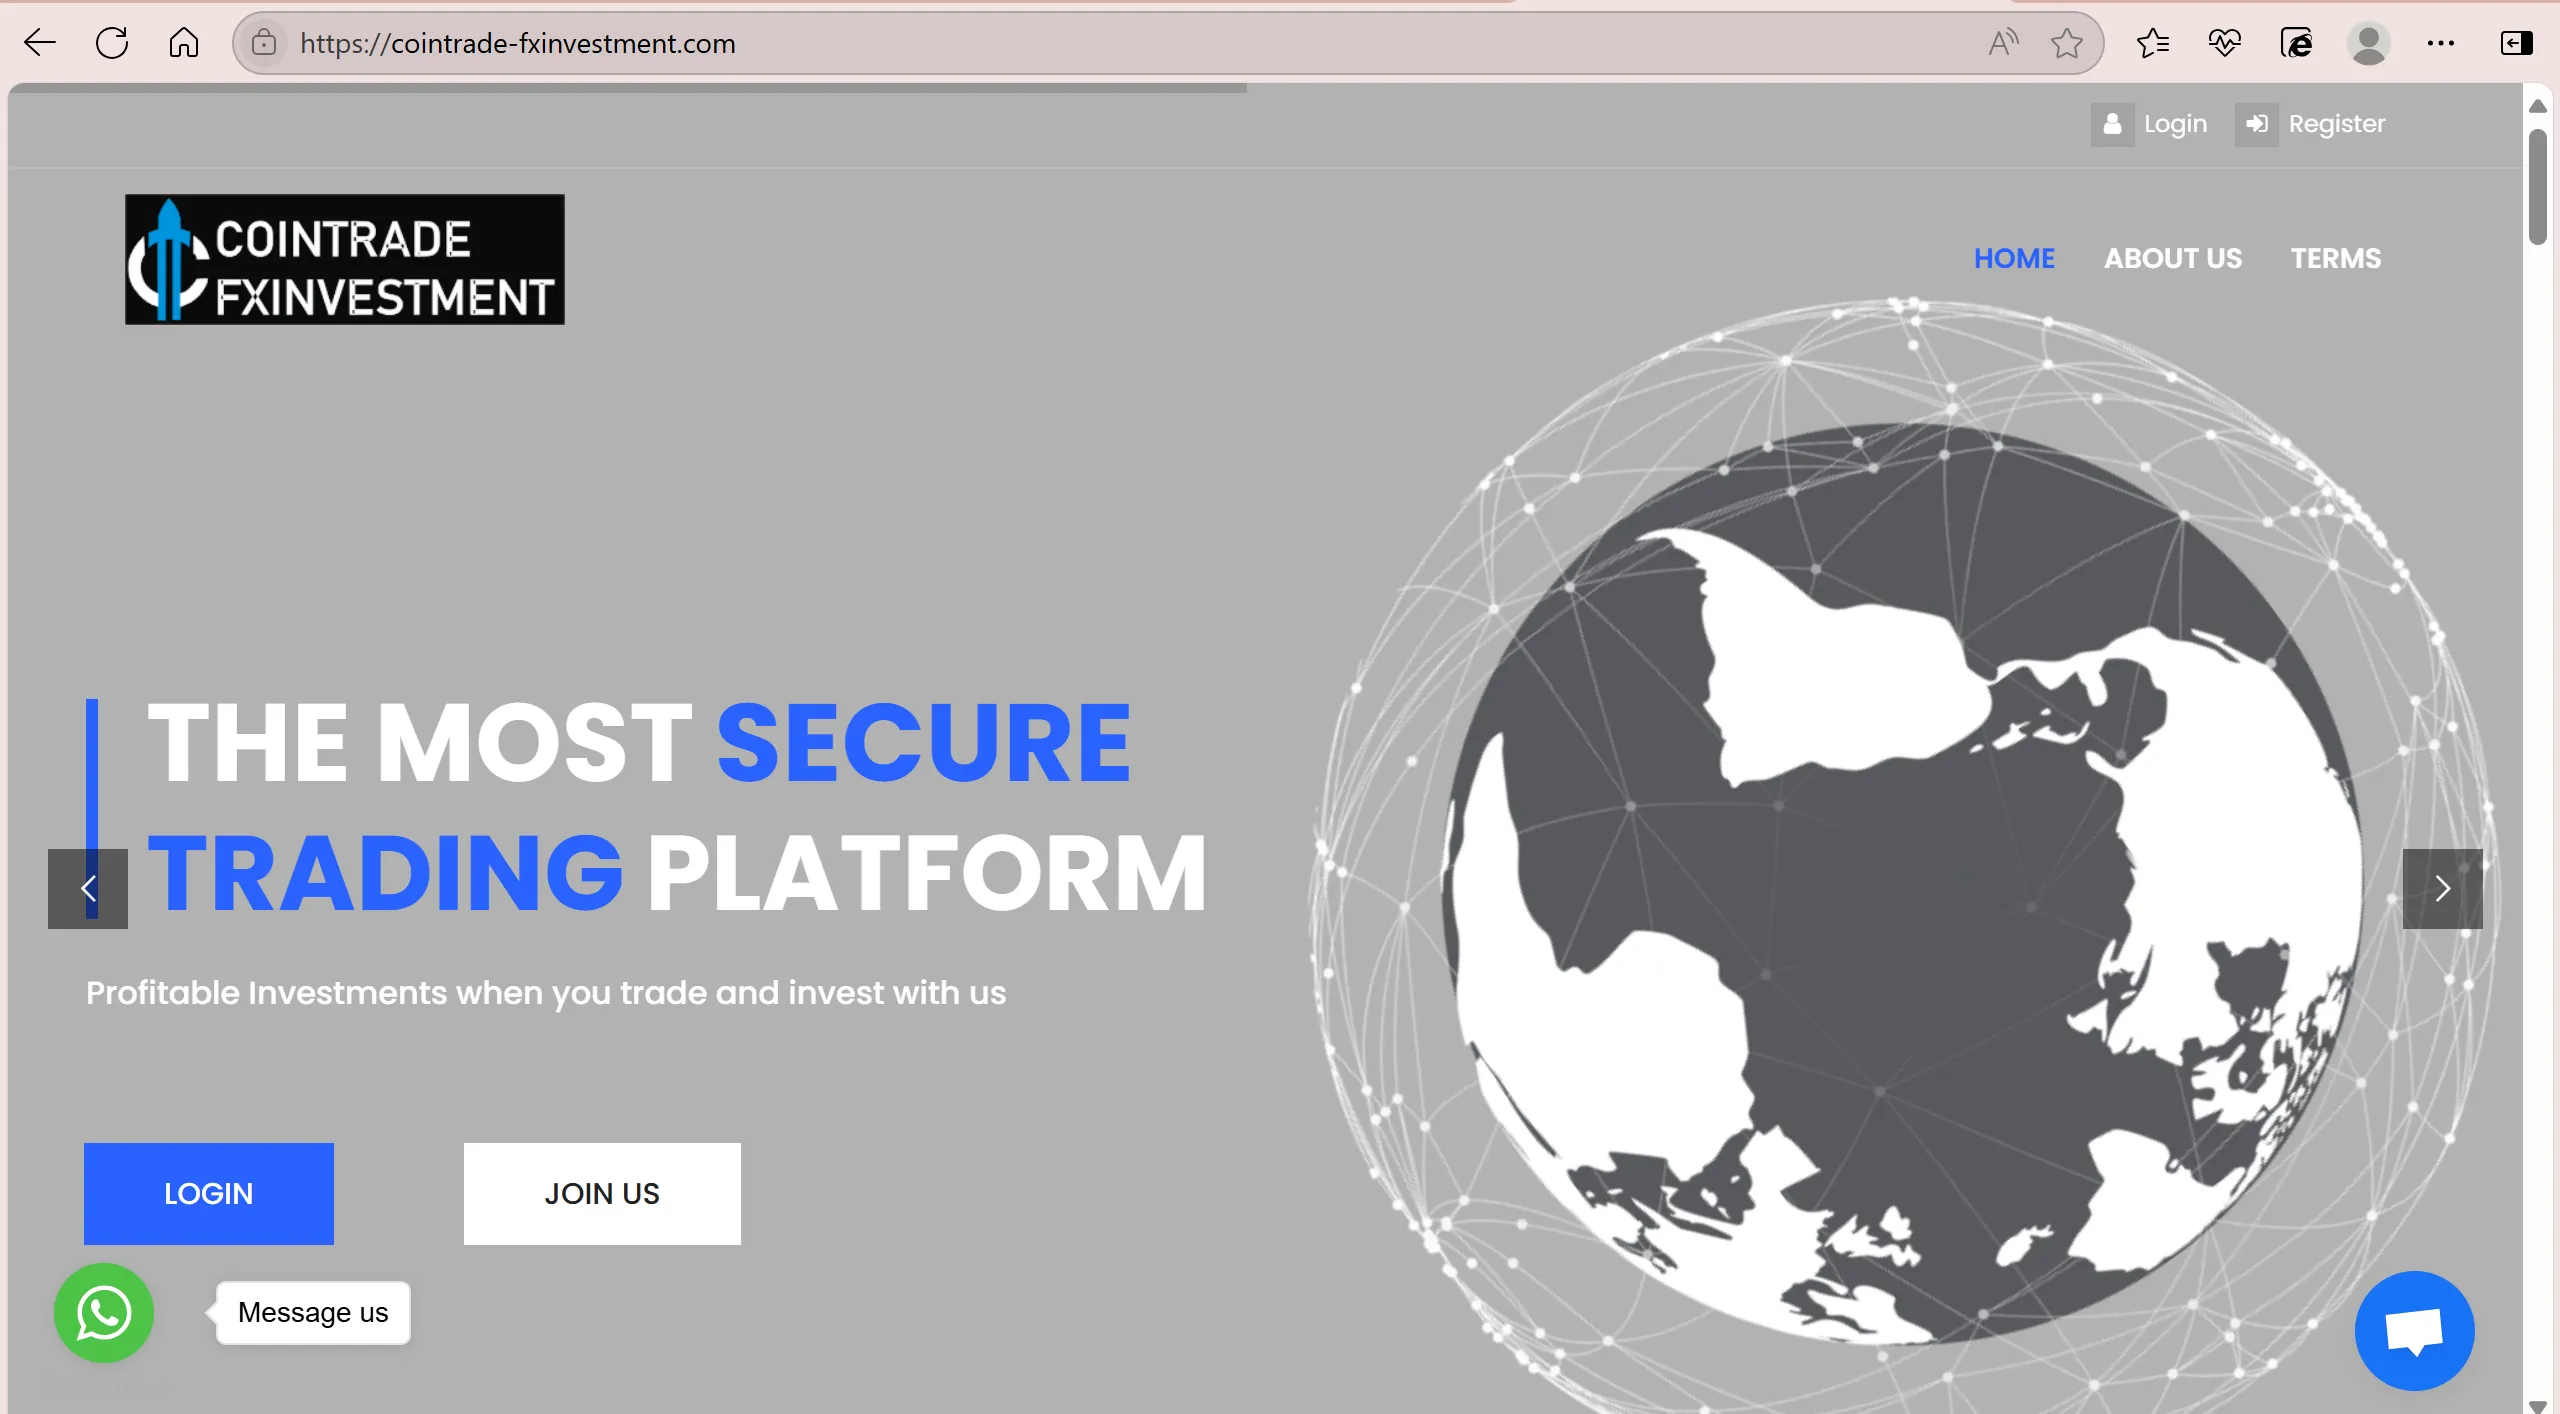
Task: Click the scrollbar up arrow
Action: coord(2538,105)
